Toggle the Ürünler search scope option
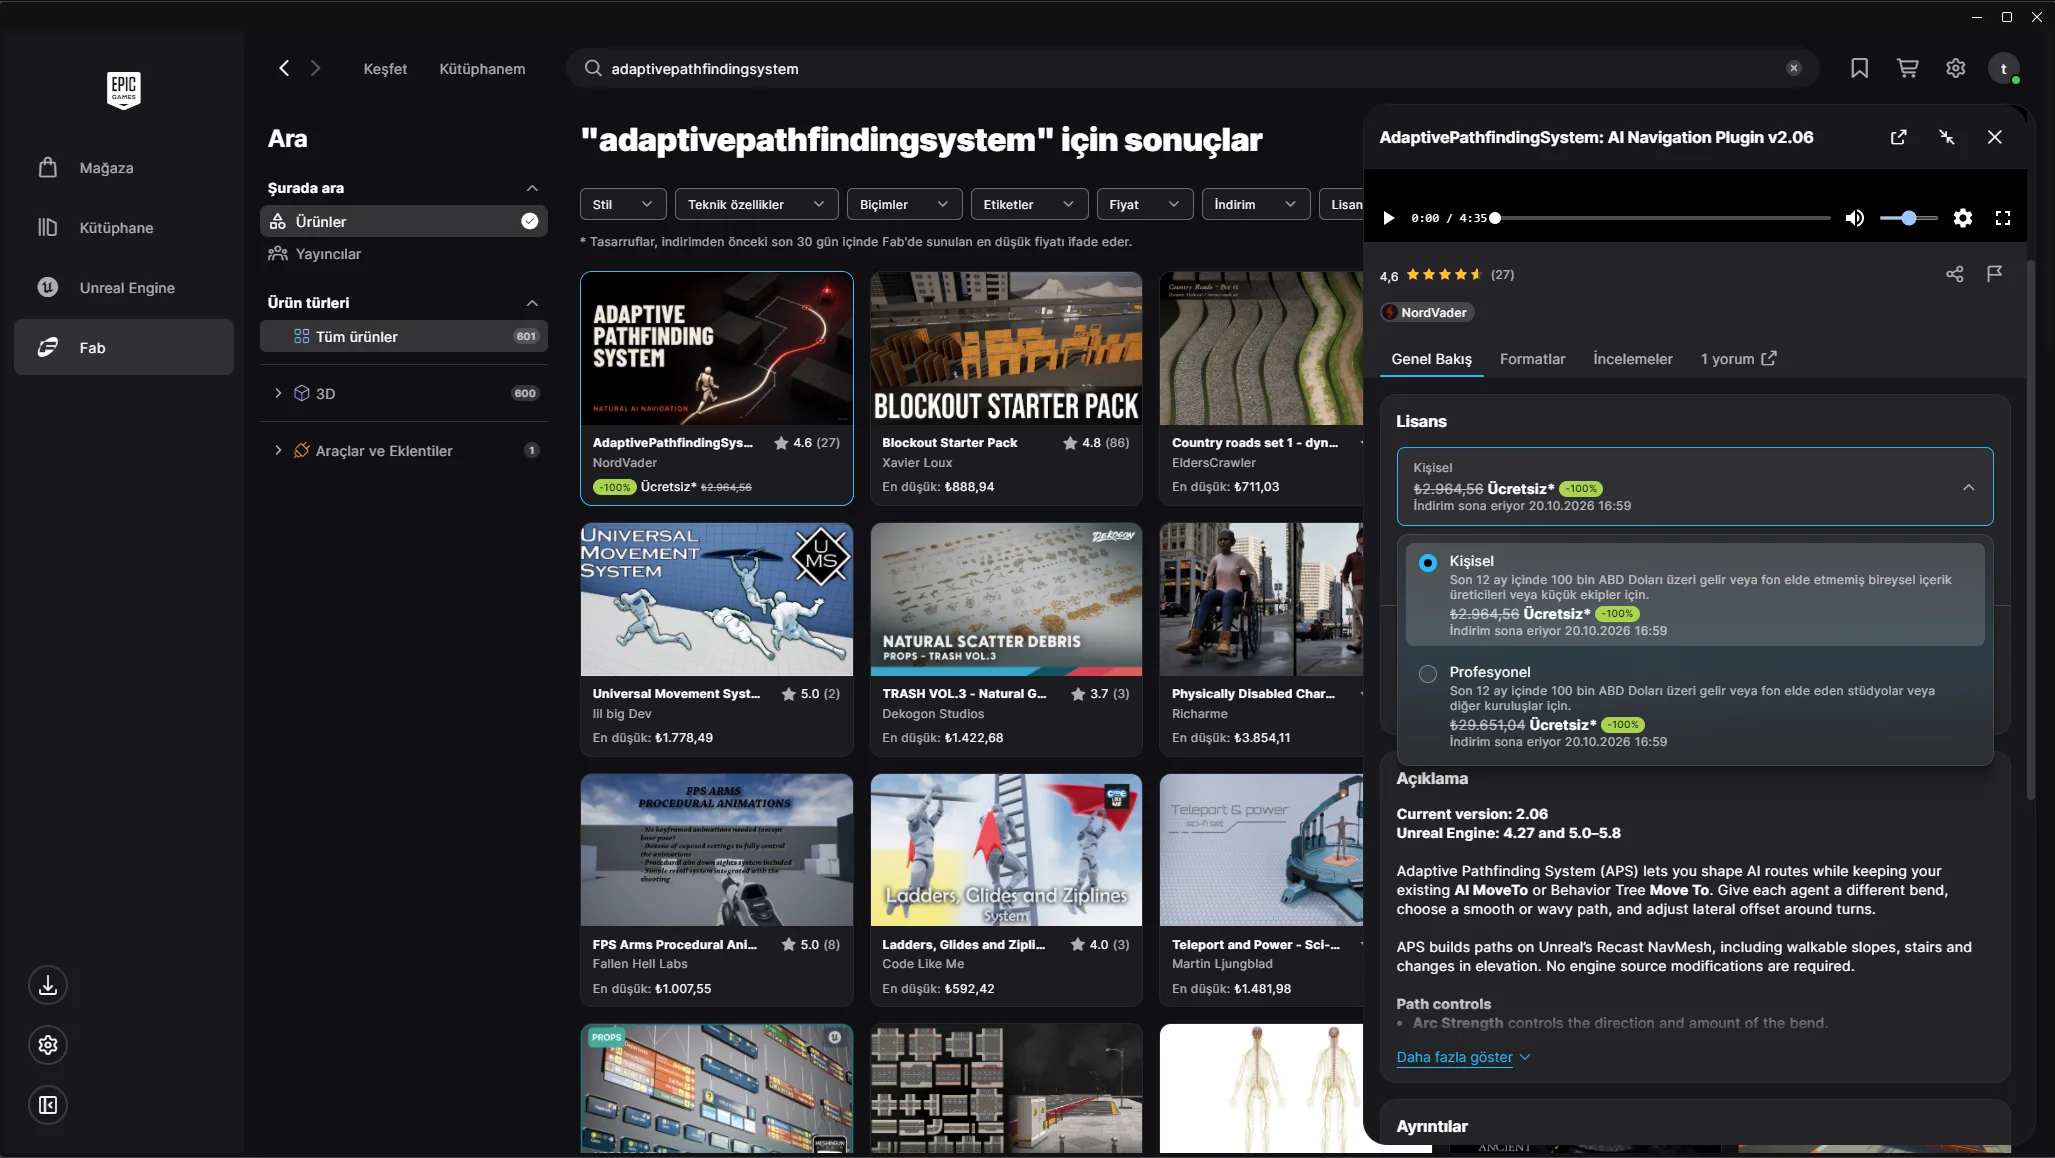The width and height of the screenshot is (2055, 1158). click(x=403, y=221)
